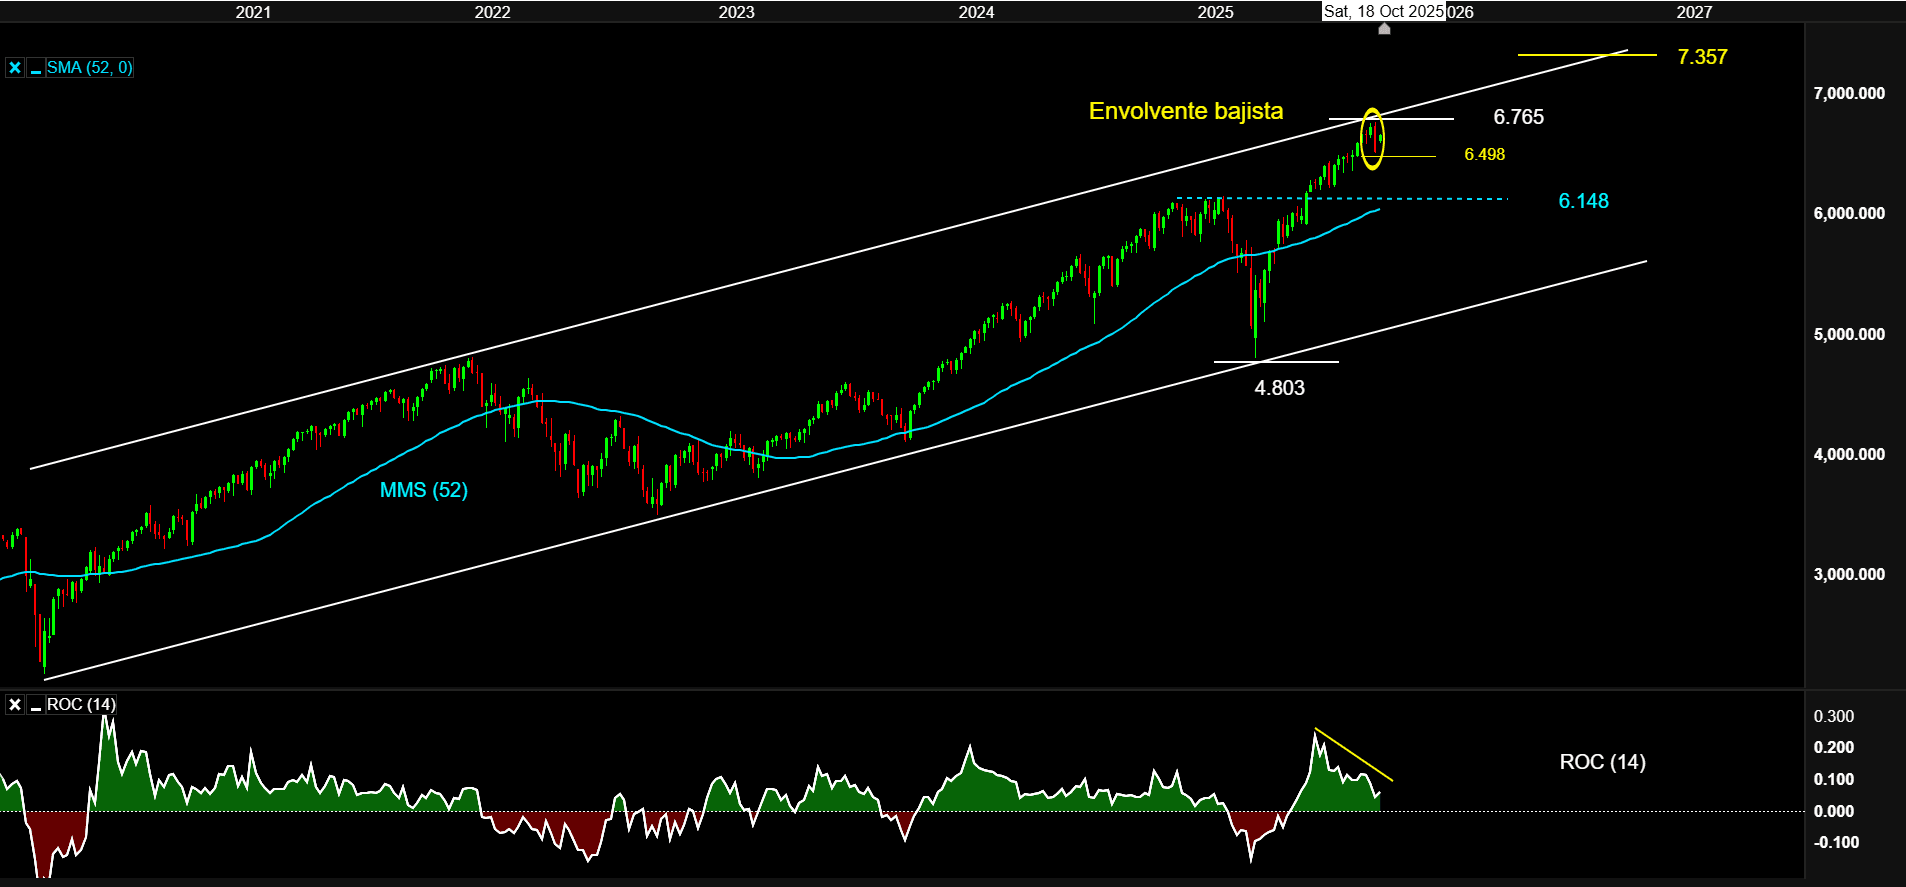Select the cyan 6.148 support level label

coord(1583,201)
